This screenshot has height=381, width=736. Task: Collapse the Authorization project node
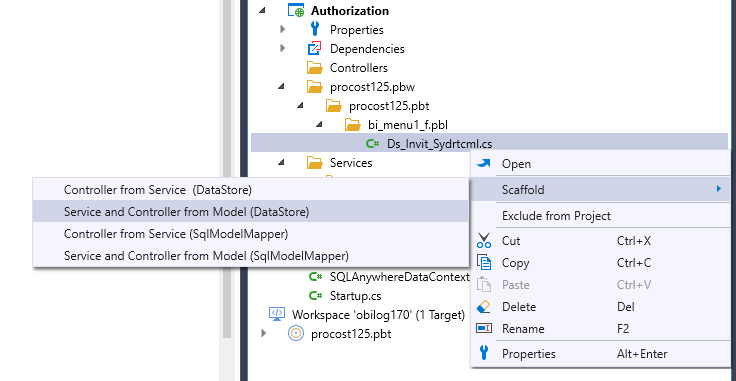click(x=262, y=10)
